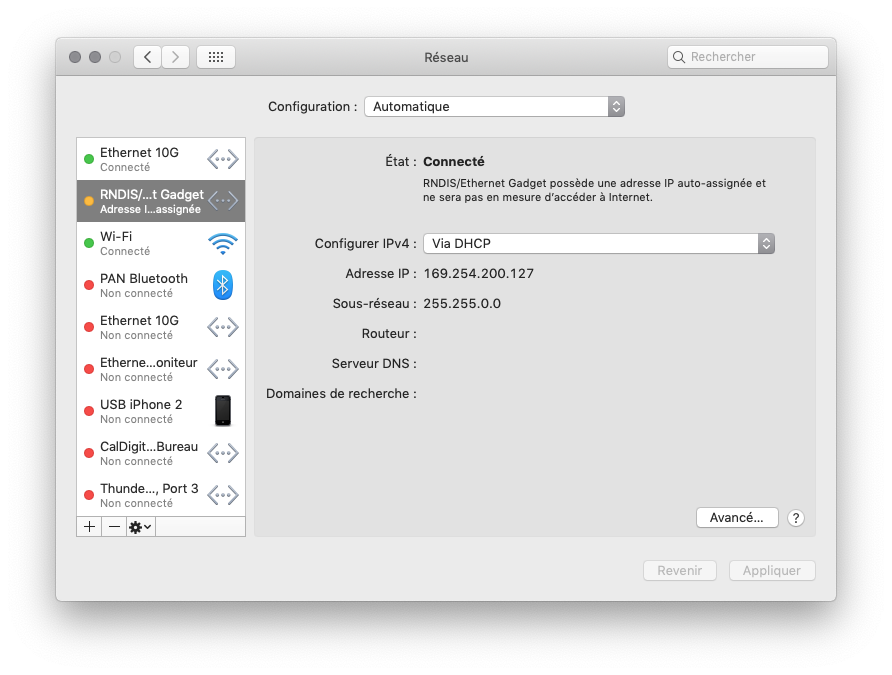This screenshot has width=892, height=675.
Task: Open the Configuration Automatique dropdown
Action: point(494,106)
